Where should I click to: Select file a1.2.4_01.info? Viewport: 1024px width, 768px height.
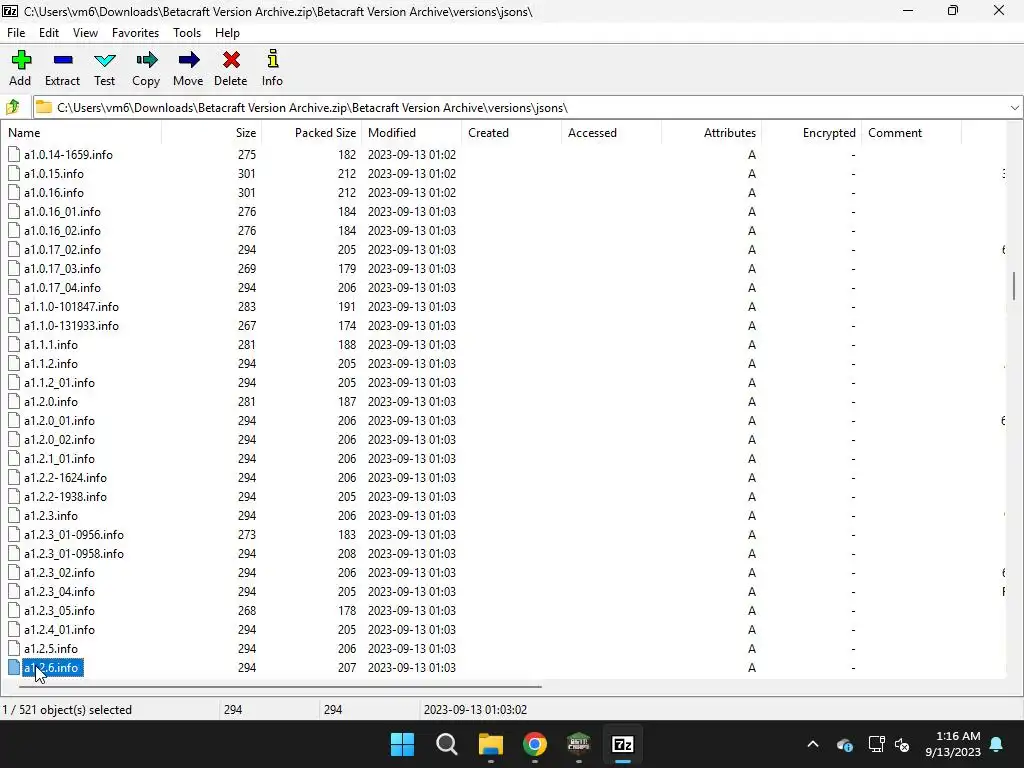(59, 630)
